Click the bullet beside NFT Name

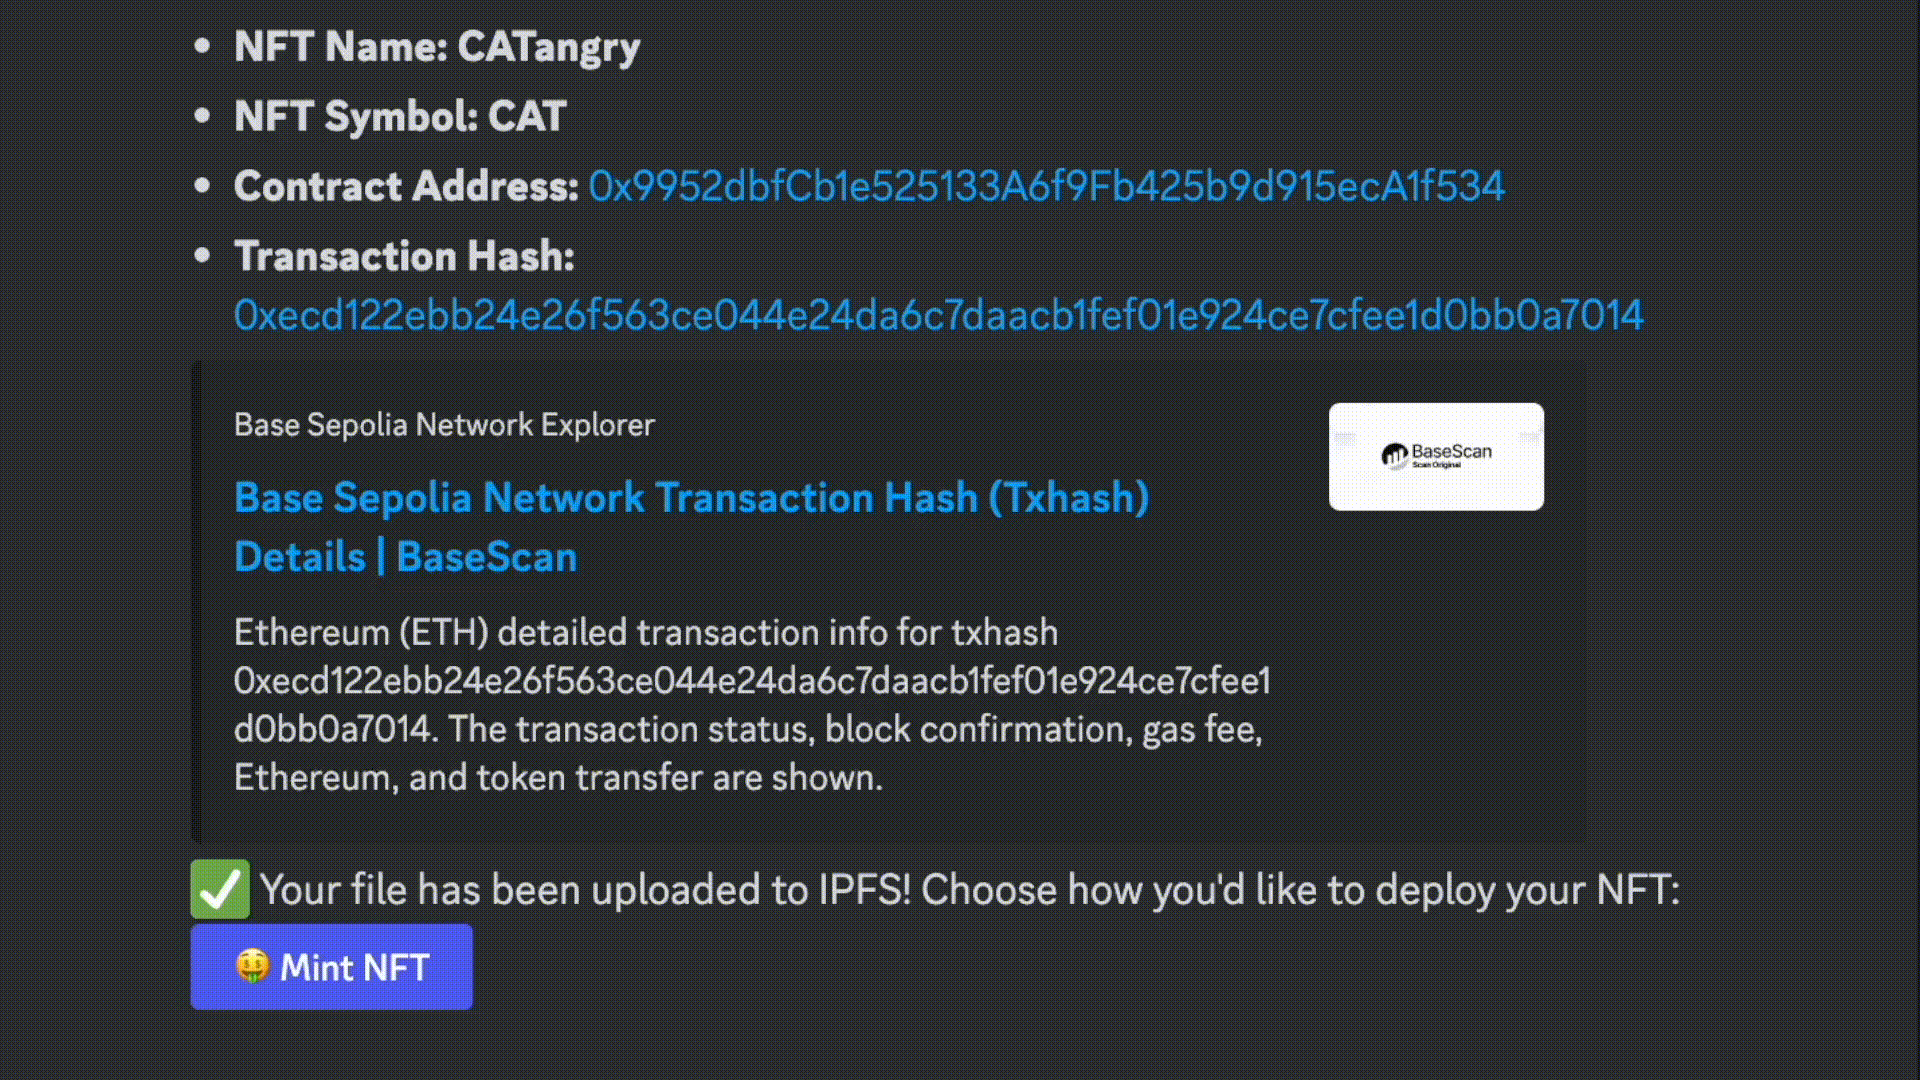tap(202, 46)
